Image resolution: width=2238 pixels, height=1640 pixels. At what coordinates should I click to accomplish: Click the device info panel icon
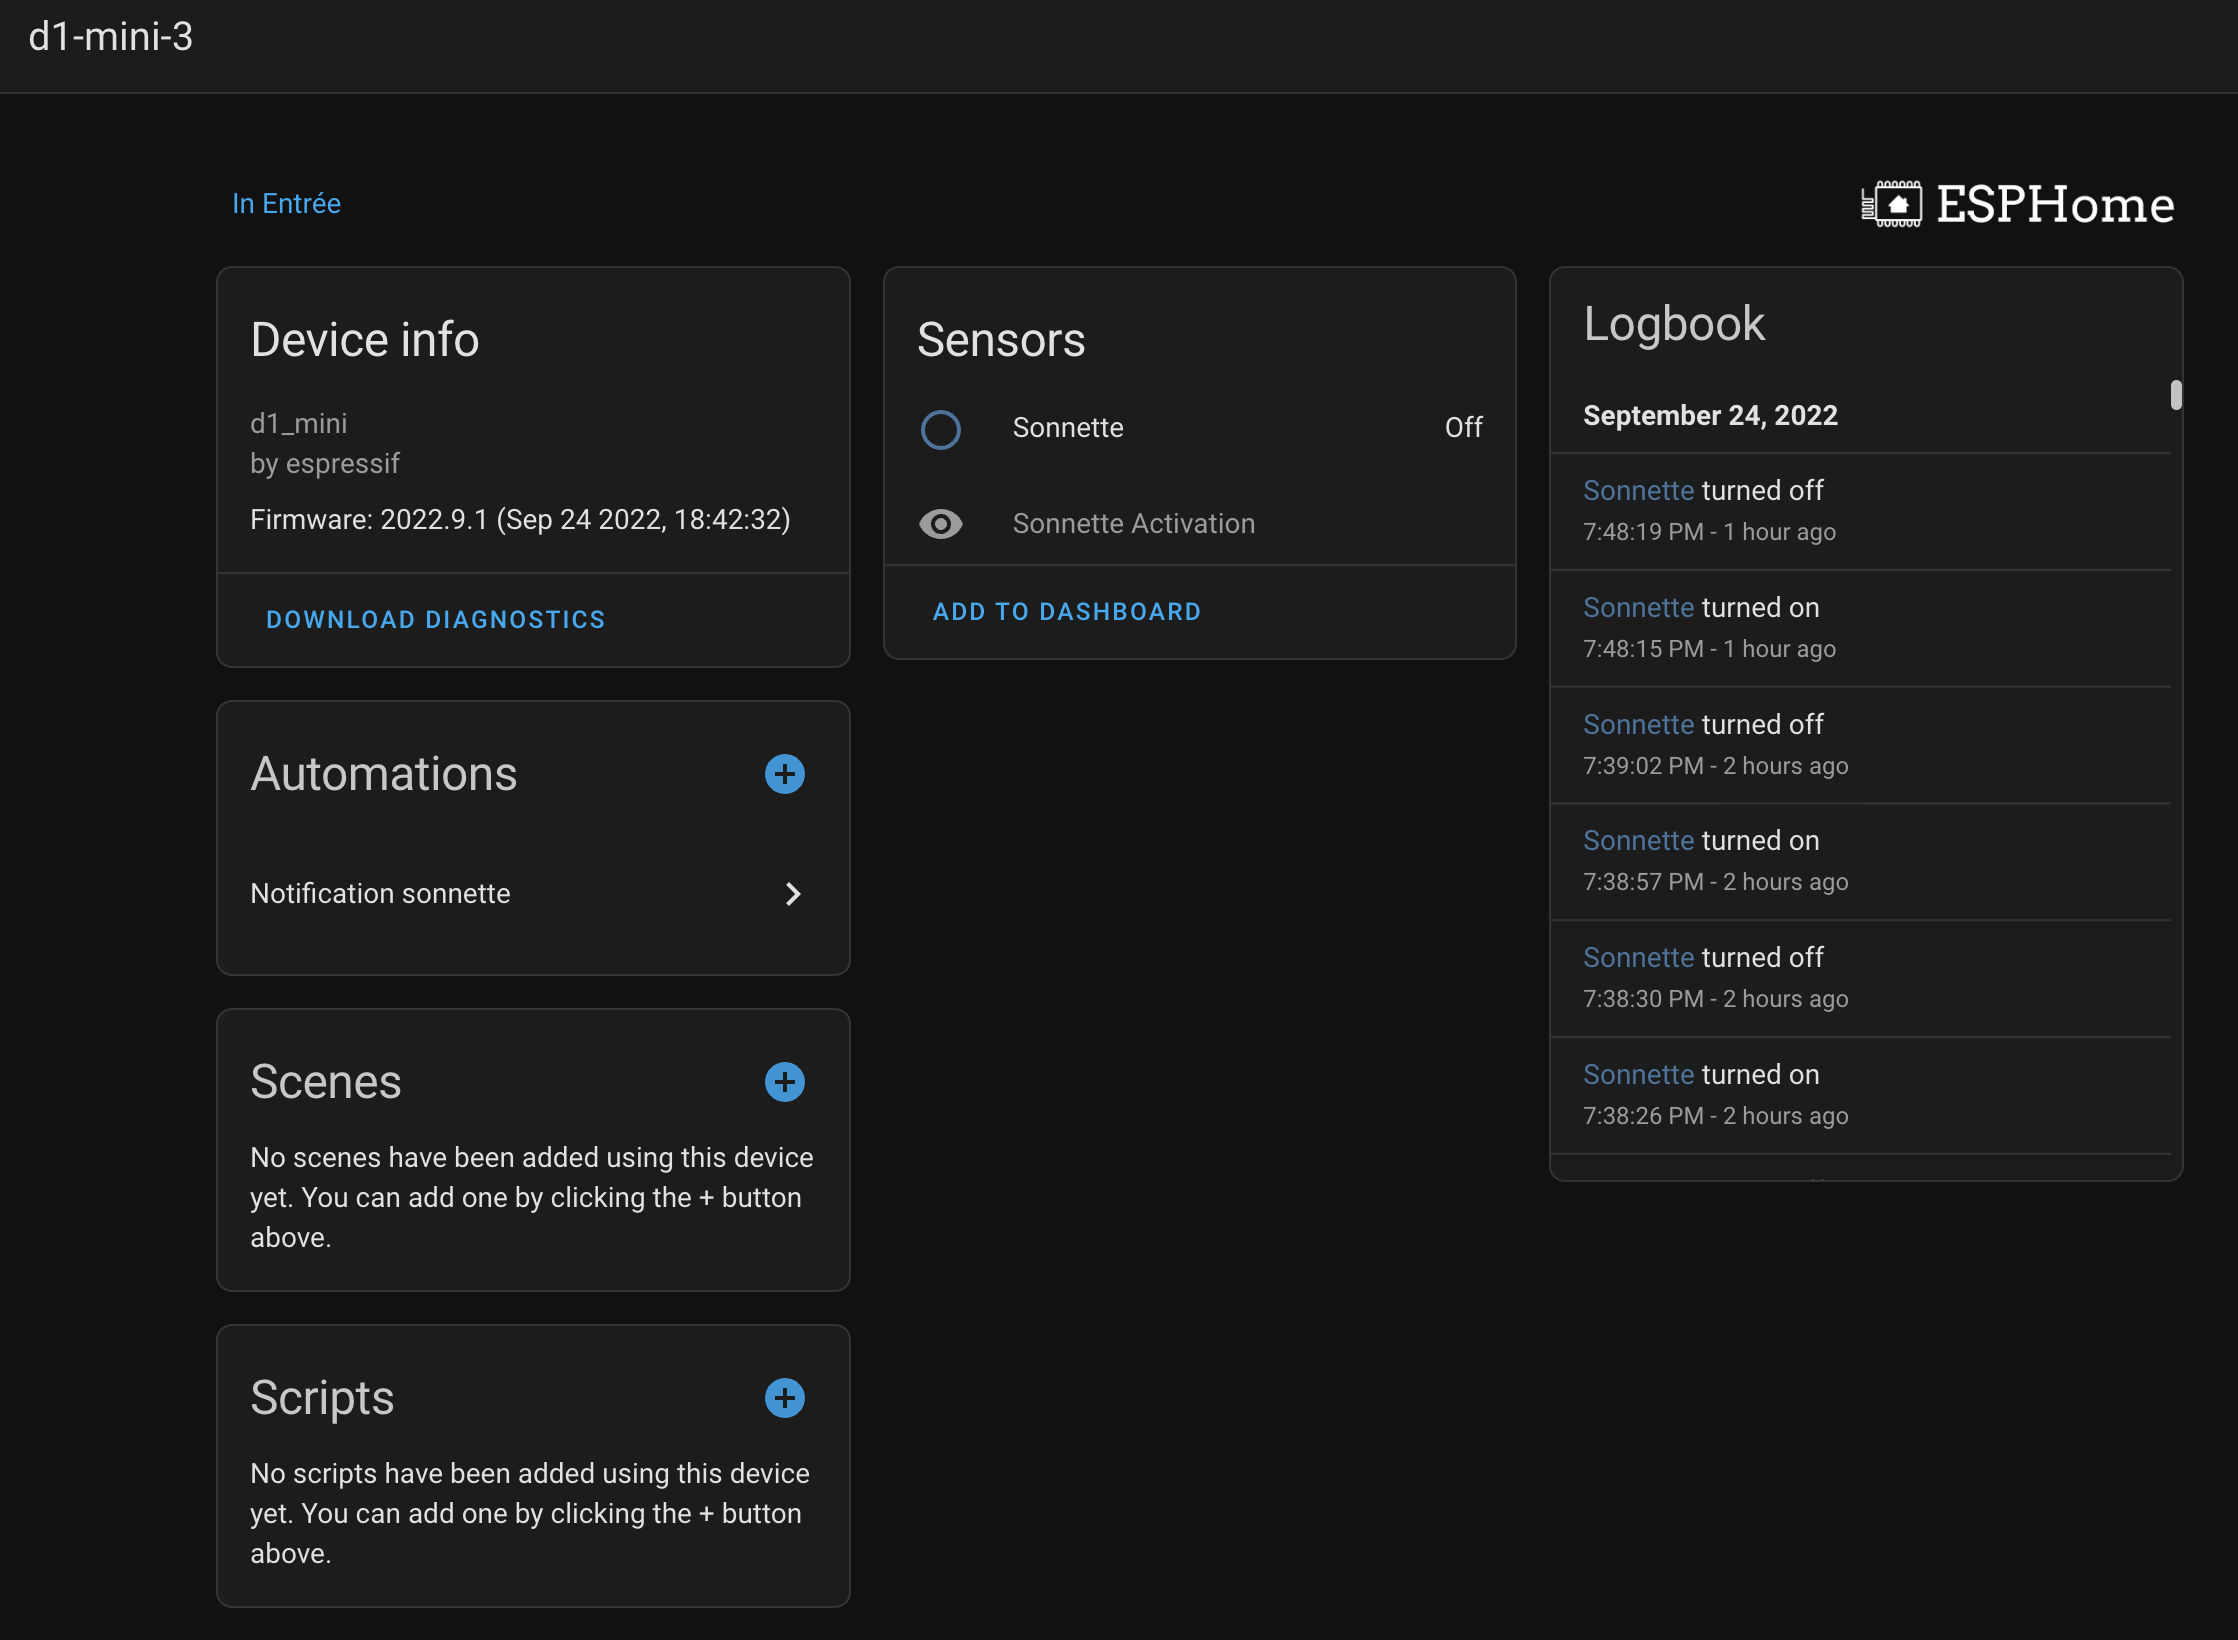pyautogui.click(x=1890, y=205)
